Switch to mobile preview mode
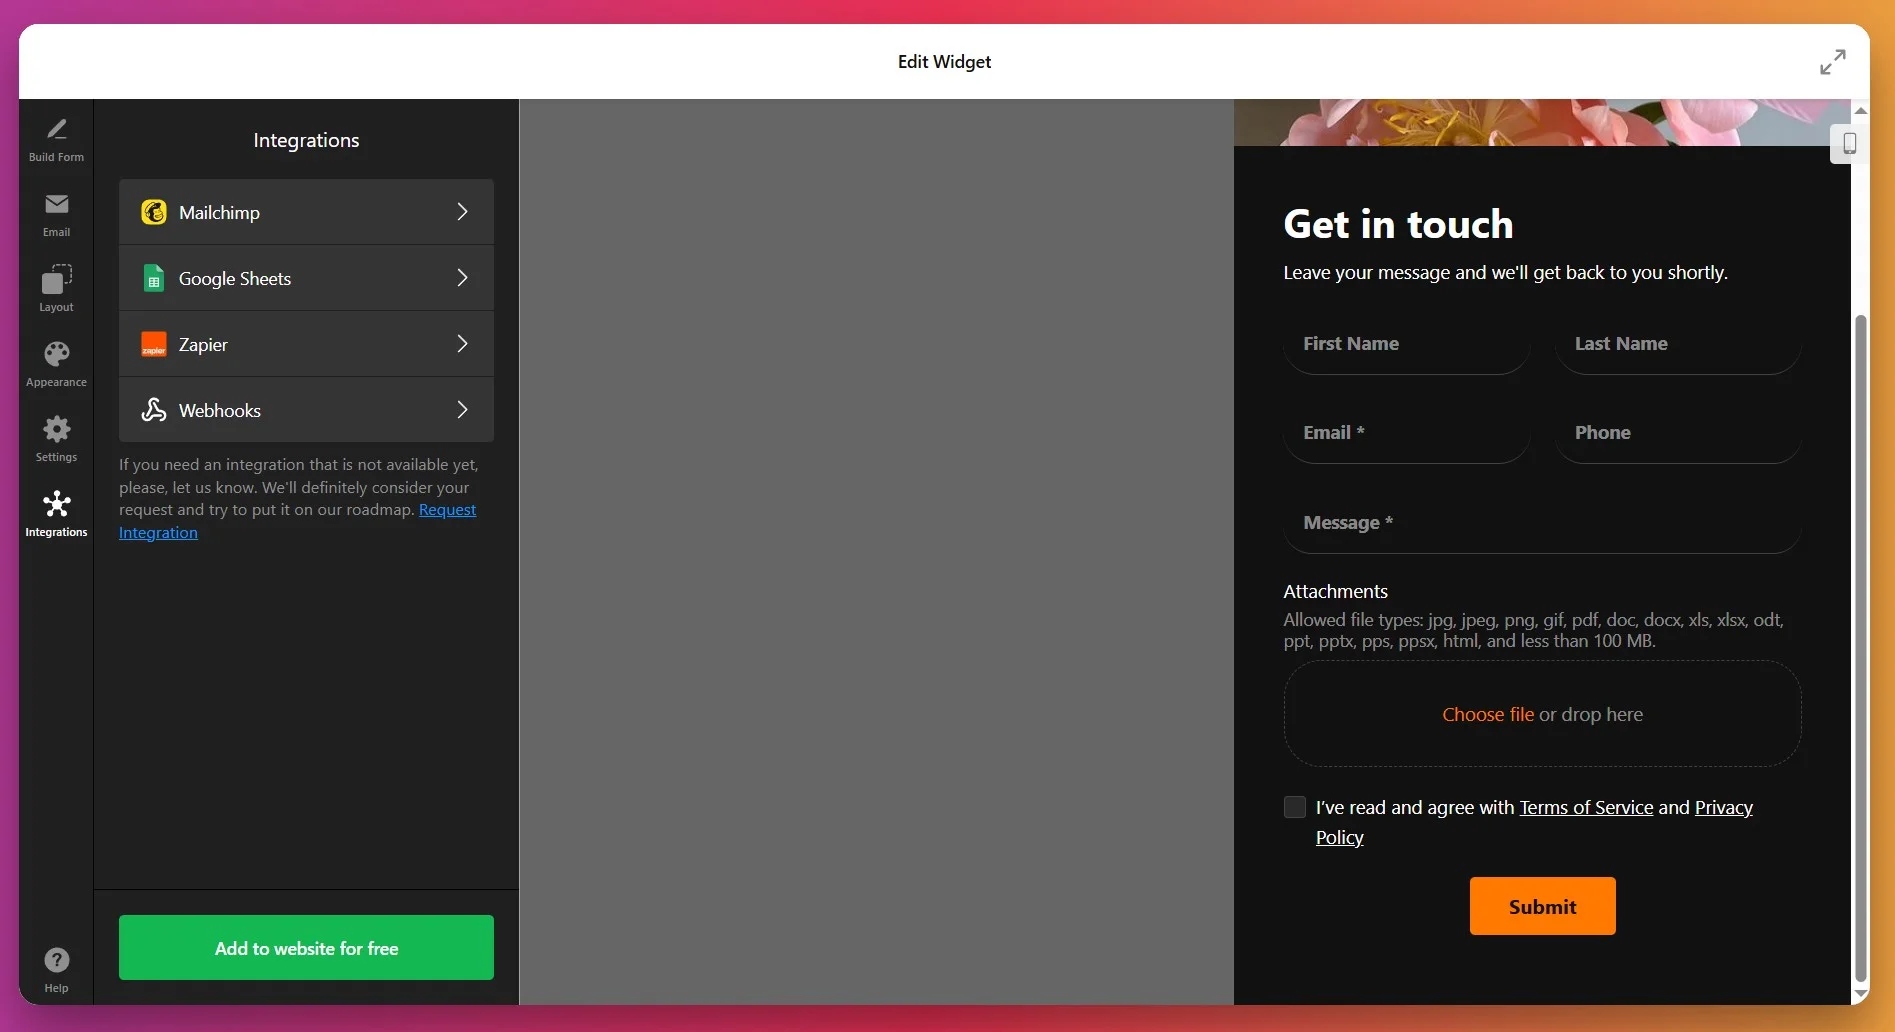 [1848, 143]
